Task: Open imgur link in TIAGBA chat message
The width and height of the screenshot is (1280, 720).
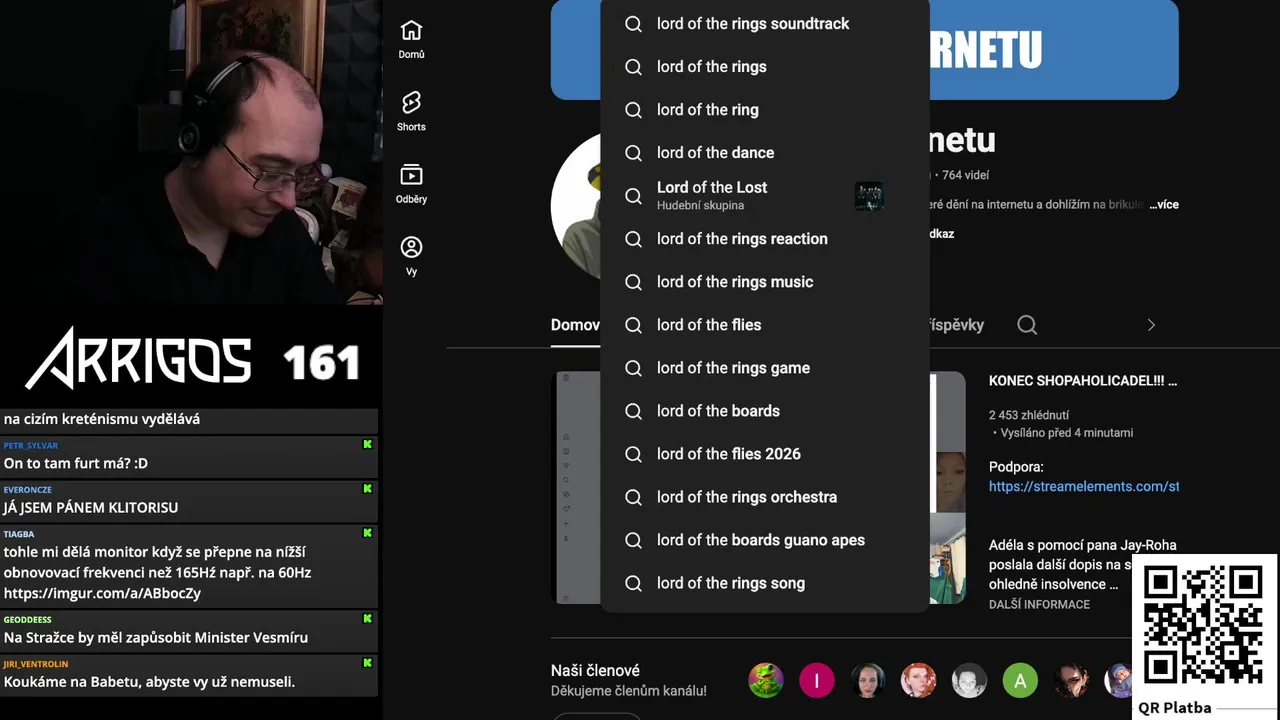Action: tap(102, 593)
